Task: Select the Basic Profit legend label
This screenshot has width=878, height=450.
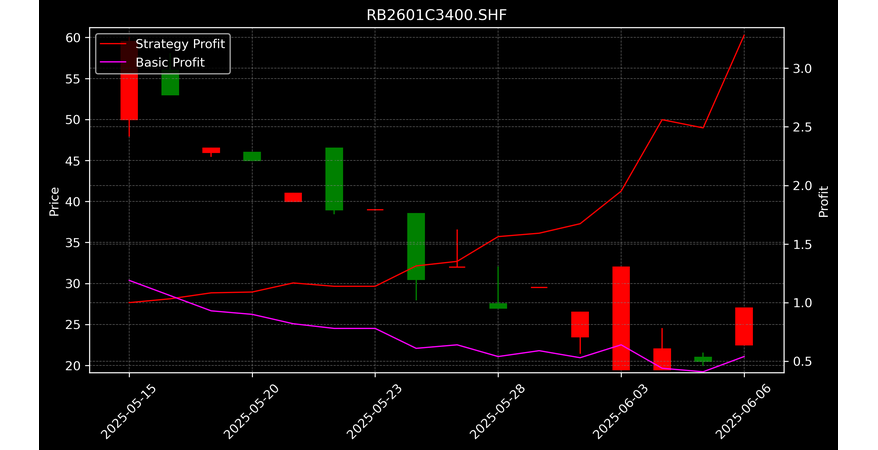Action: coord(170,62)
